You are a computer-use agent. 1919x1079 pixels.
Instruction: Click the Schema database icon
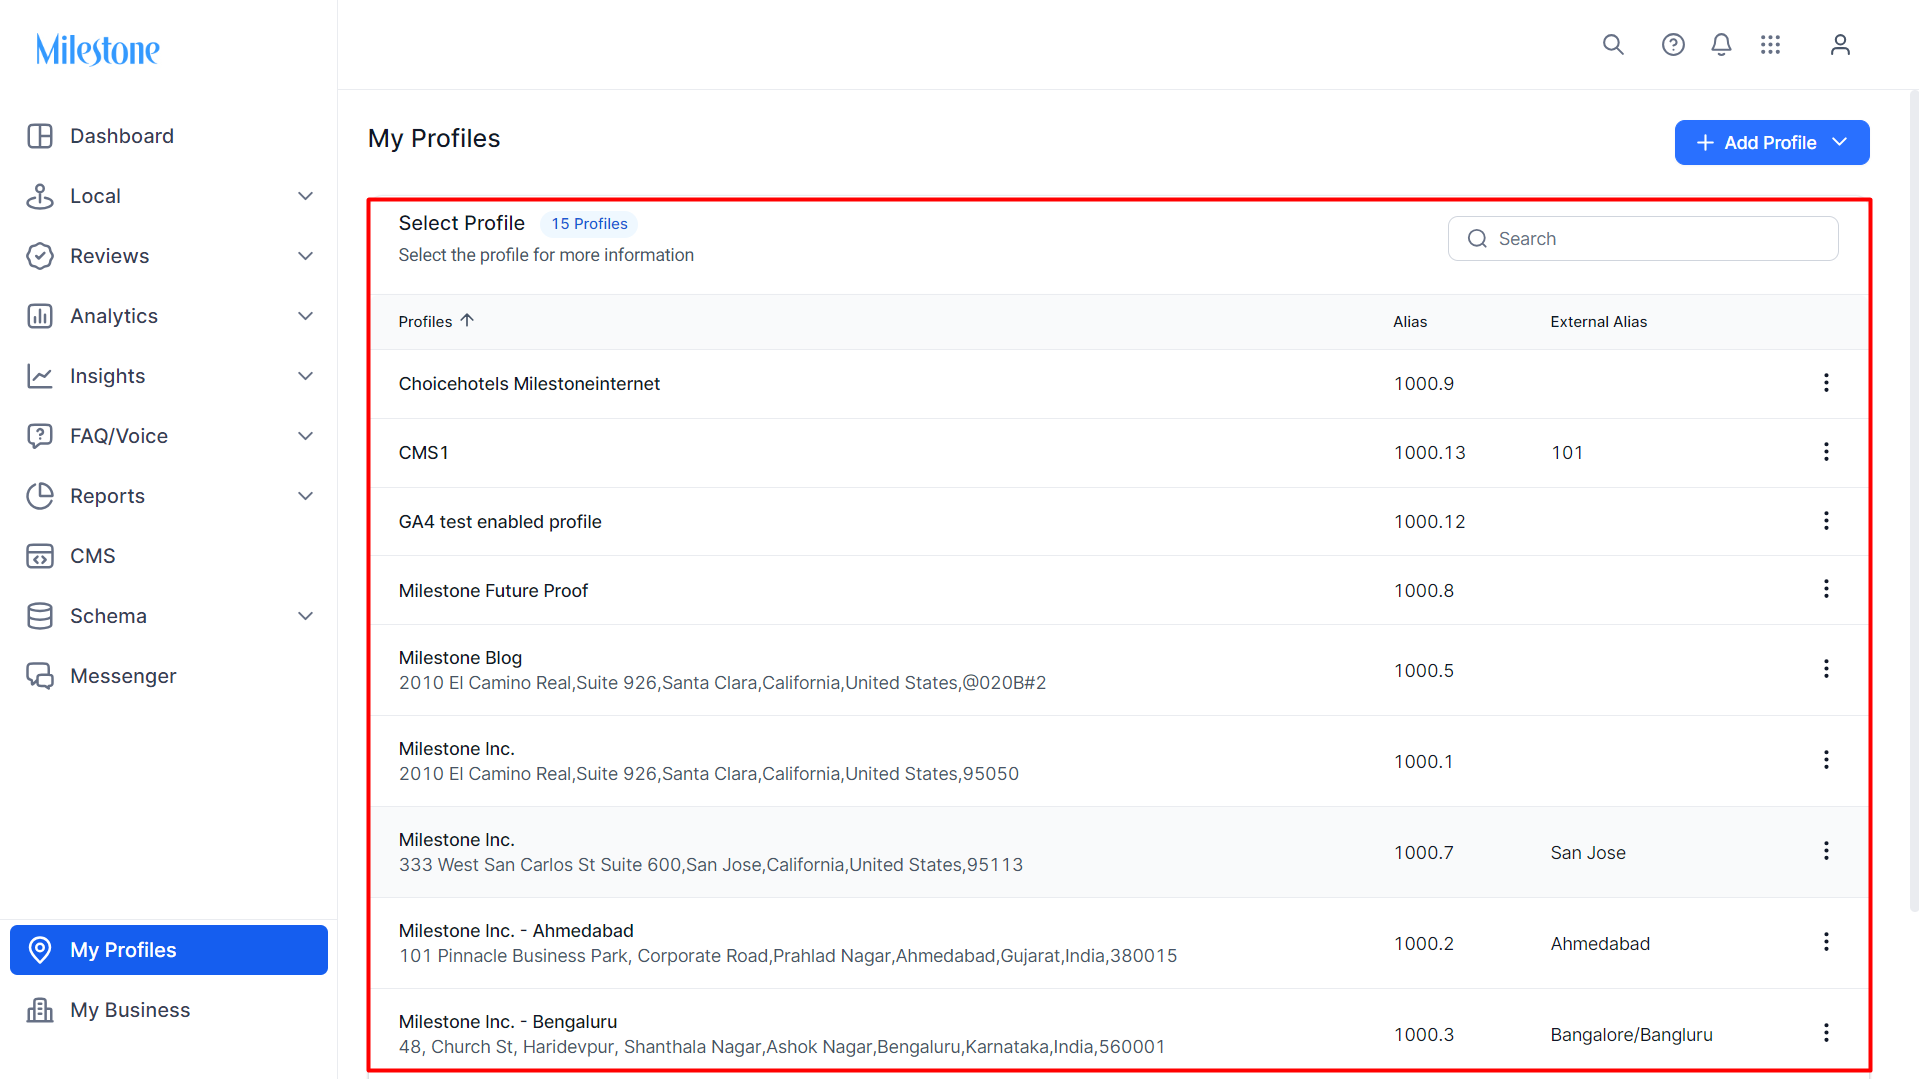[x=40, y=616]
